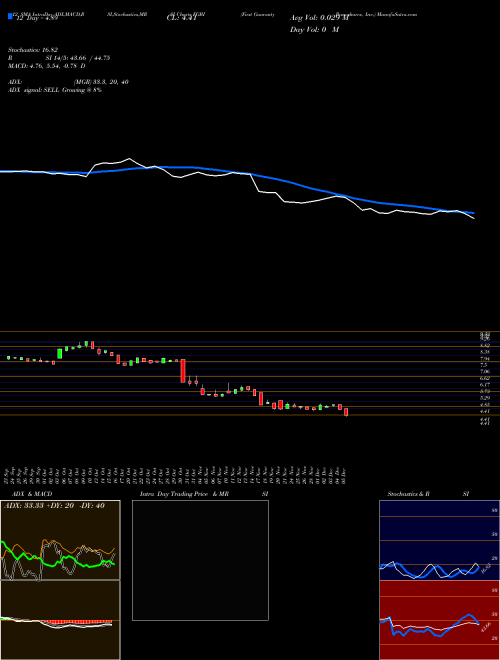Click the red MACD histogram bars
This screenshot has width=500, height=660.
click(x=76, y=621)
